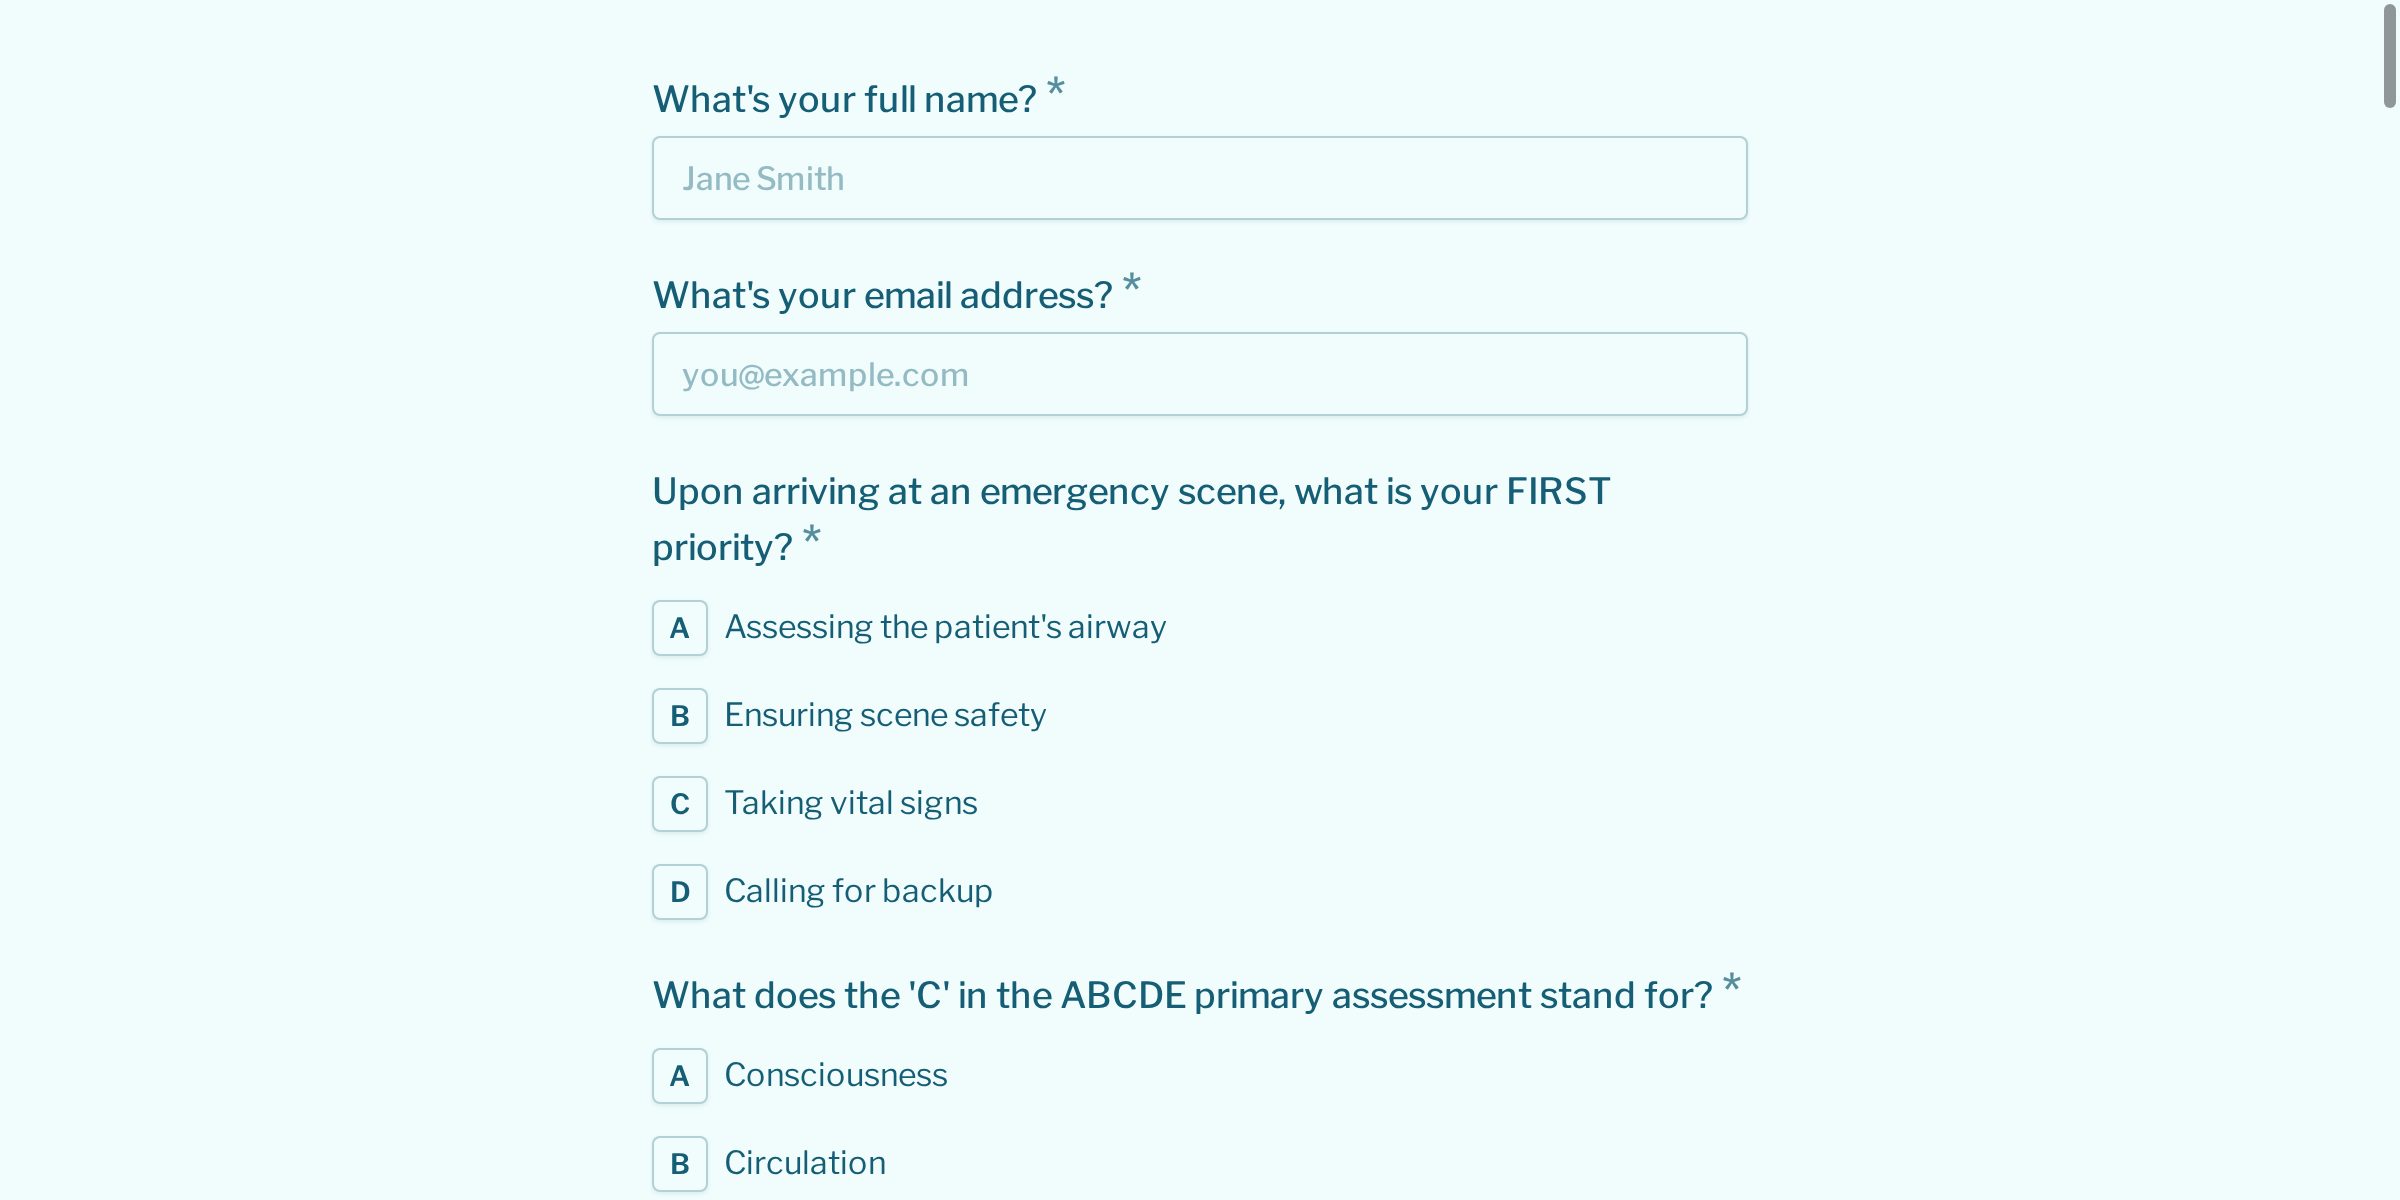Click the required asterisk next to full name
Viewport: 2400px width, 1200px height.
click(x=1056, y=89)
